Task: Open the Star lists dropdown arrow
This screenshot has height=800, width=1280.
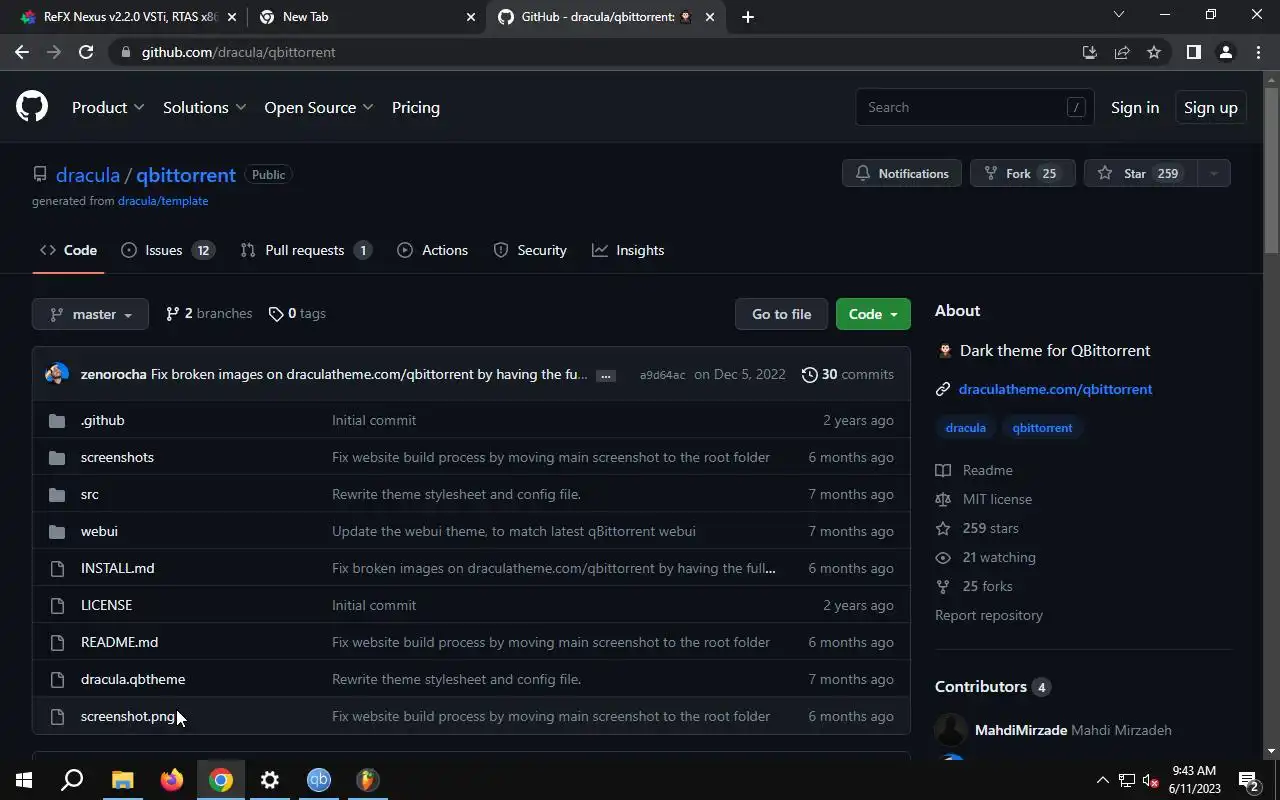Action: coord(1213,173)
